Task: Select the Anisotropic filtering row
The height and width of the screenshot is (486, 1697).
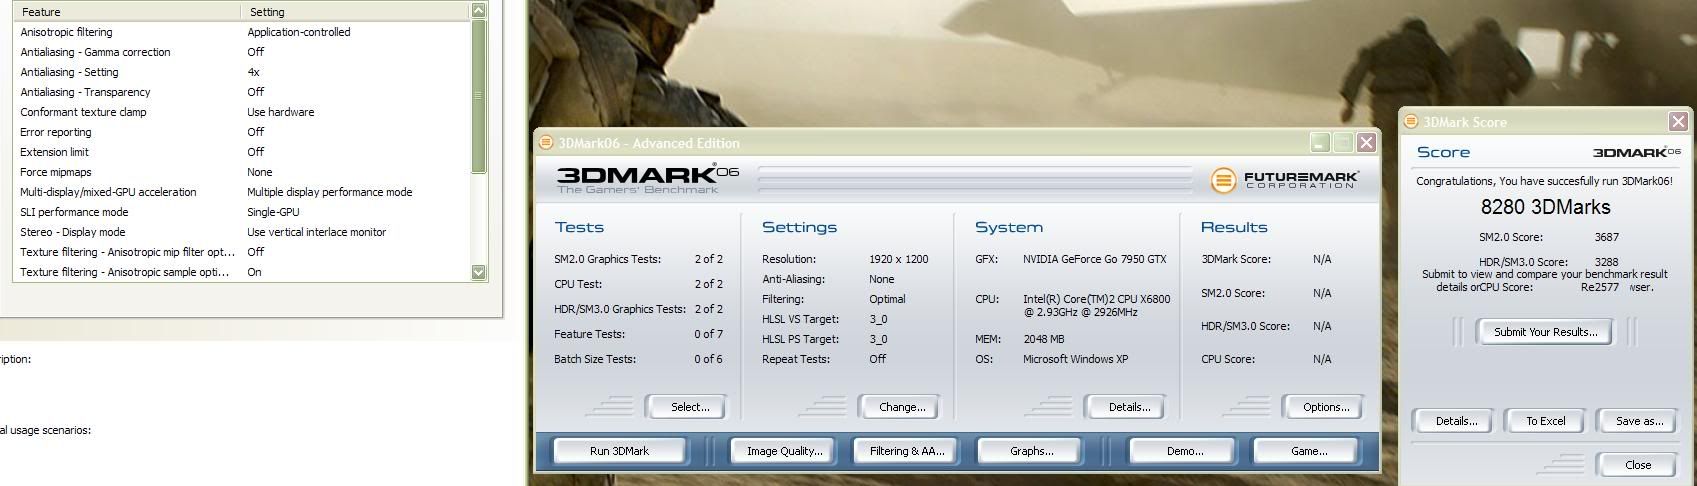Action: click(240, 32)
